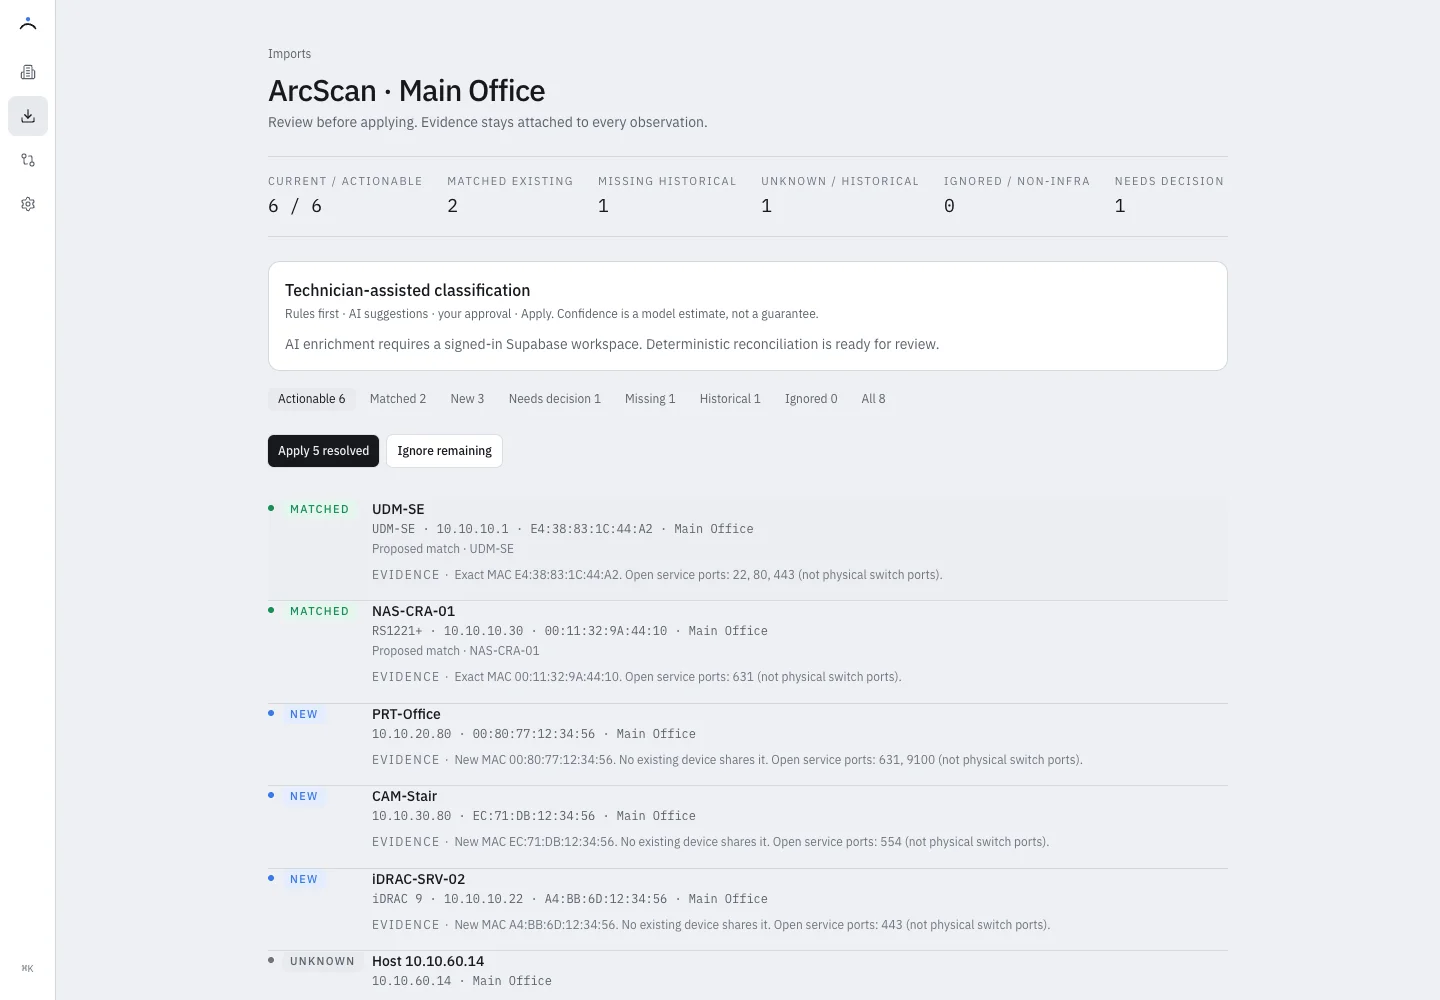
Task: Click the Imports breadcrumb
Action: click(x=289, y=54)
